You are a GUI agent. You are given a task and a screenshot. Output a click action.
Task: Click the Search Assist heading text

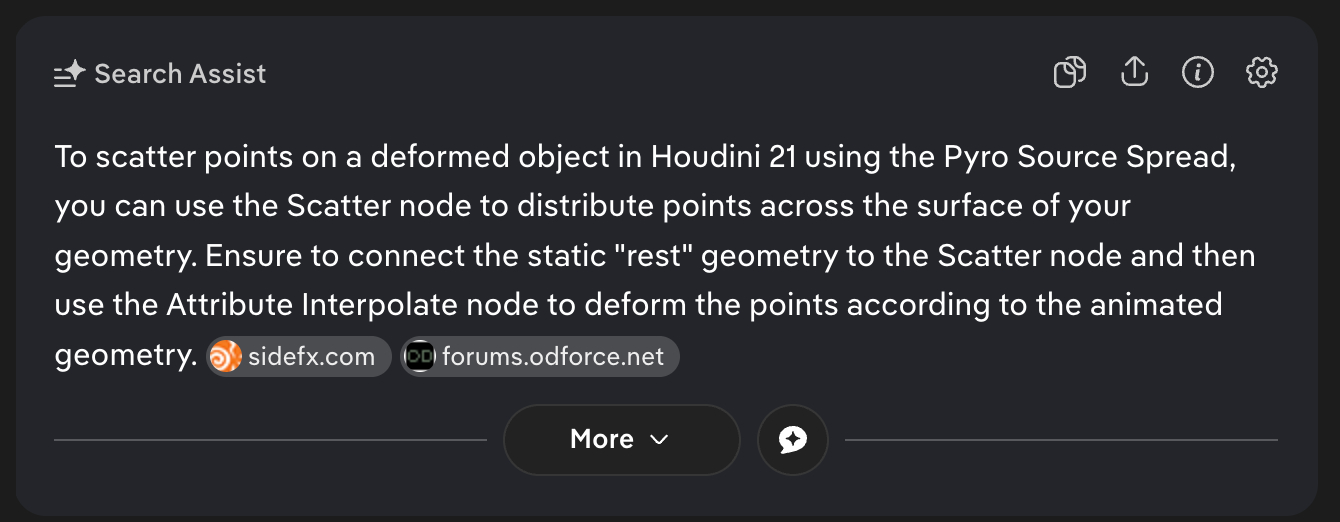180,74
